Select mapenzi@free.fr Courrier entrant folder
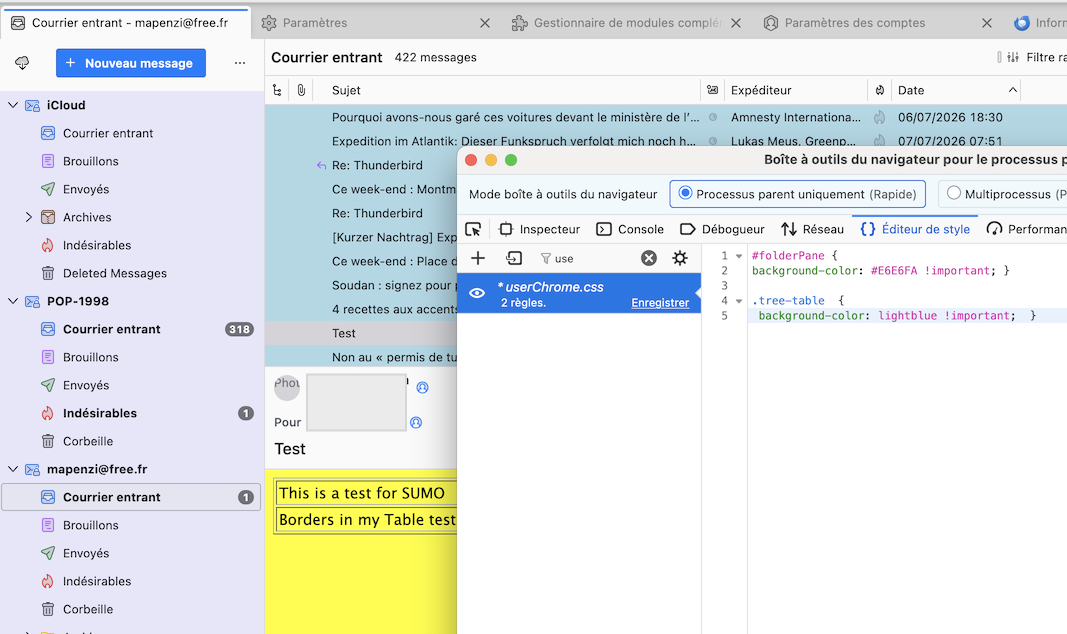The width and height of the screenshot is (1067, 634). tap(131, 497)
